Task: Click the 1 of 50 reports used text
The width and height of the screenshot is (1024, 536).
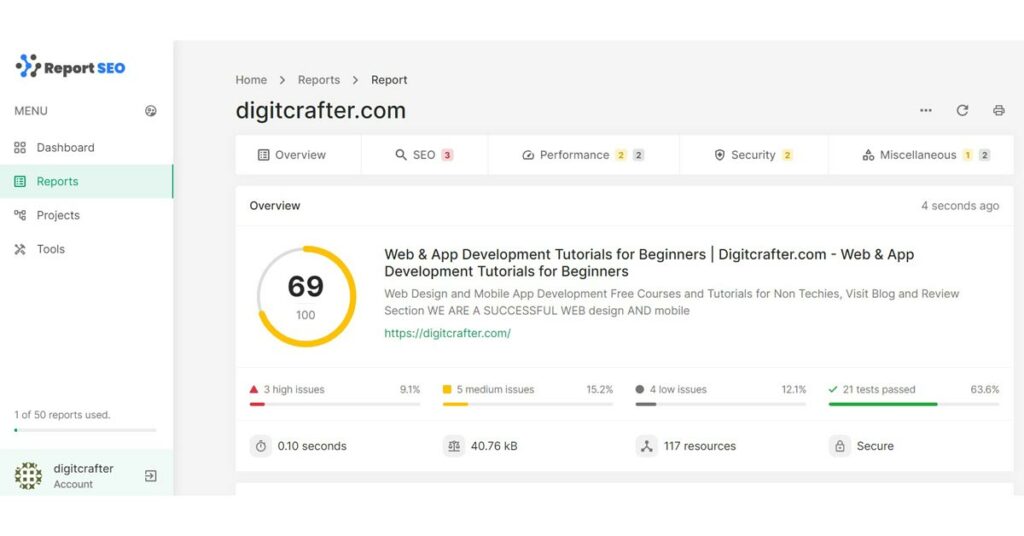Action: click(x=62, y=415)
